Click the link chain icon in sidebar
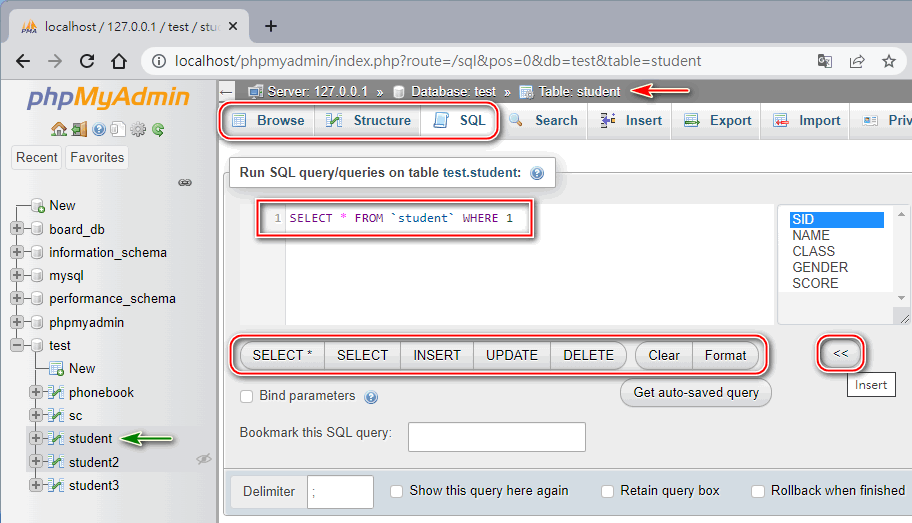This screenshot has height=523, width=912. [184, 183]
